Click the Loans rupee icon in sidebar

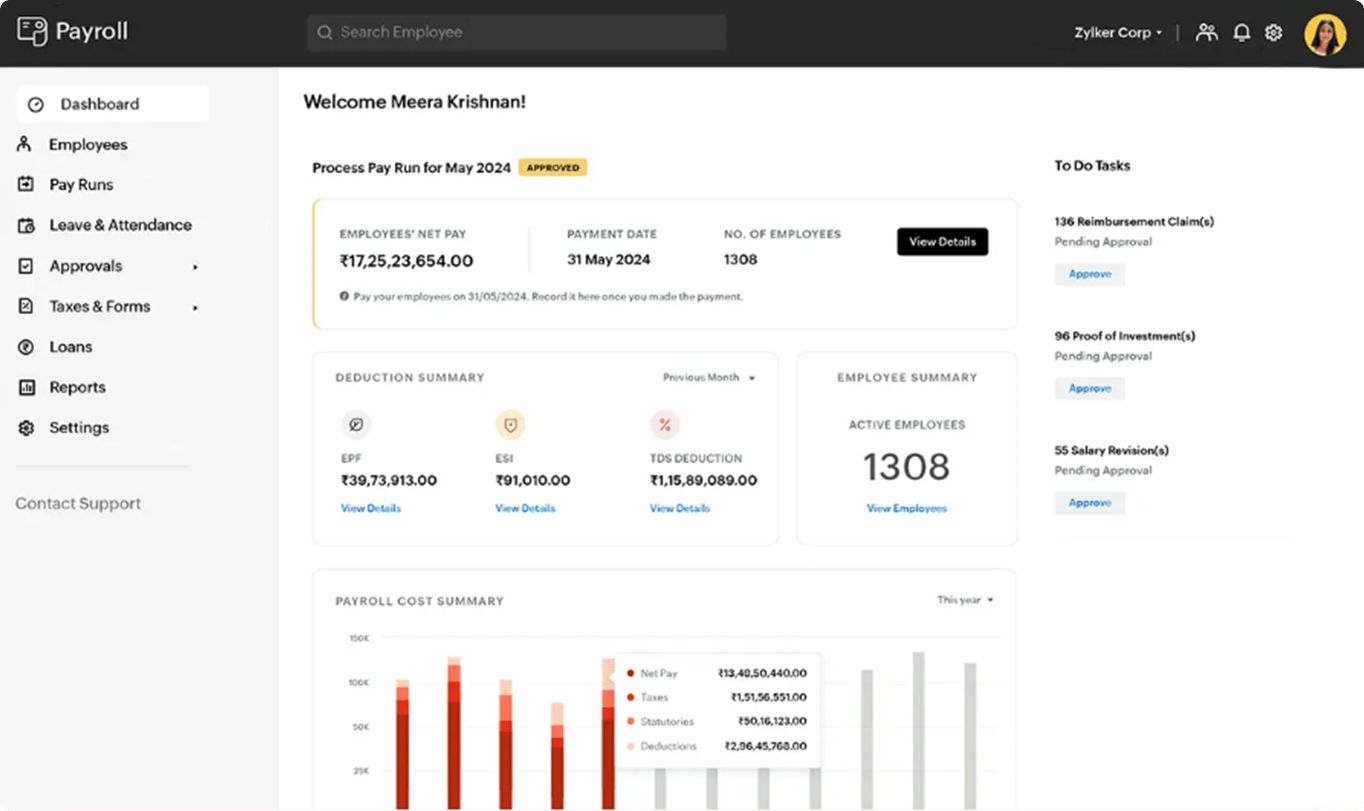point(26,347)
